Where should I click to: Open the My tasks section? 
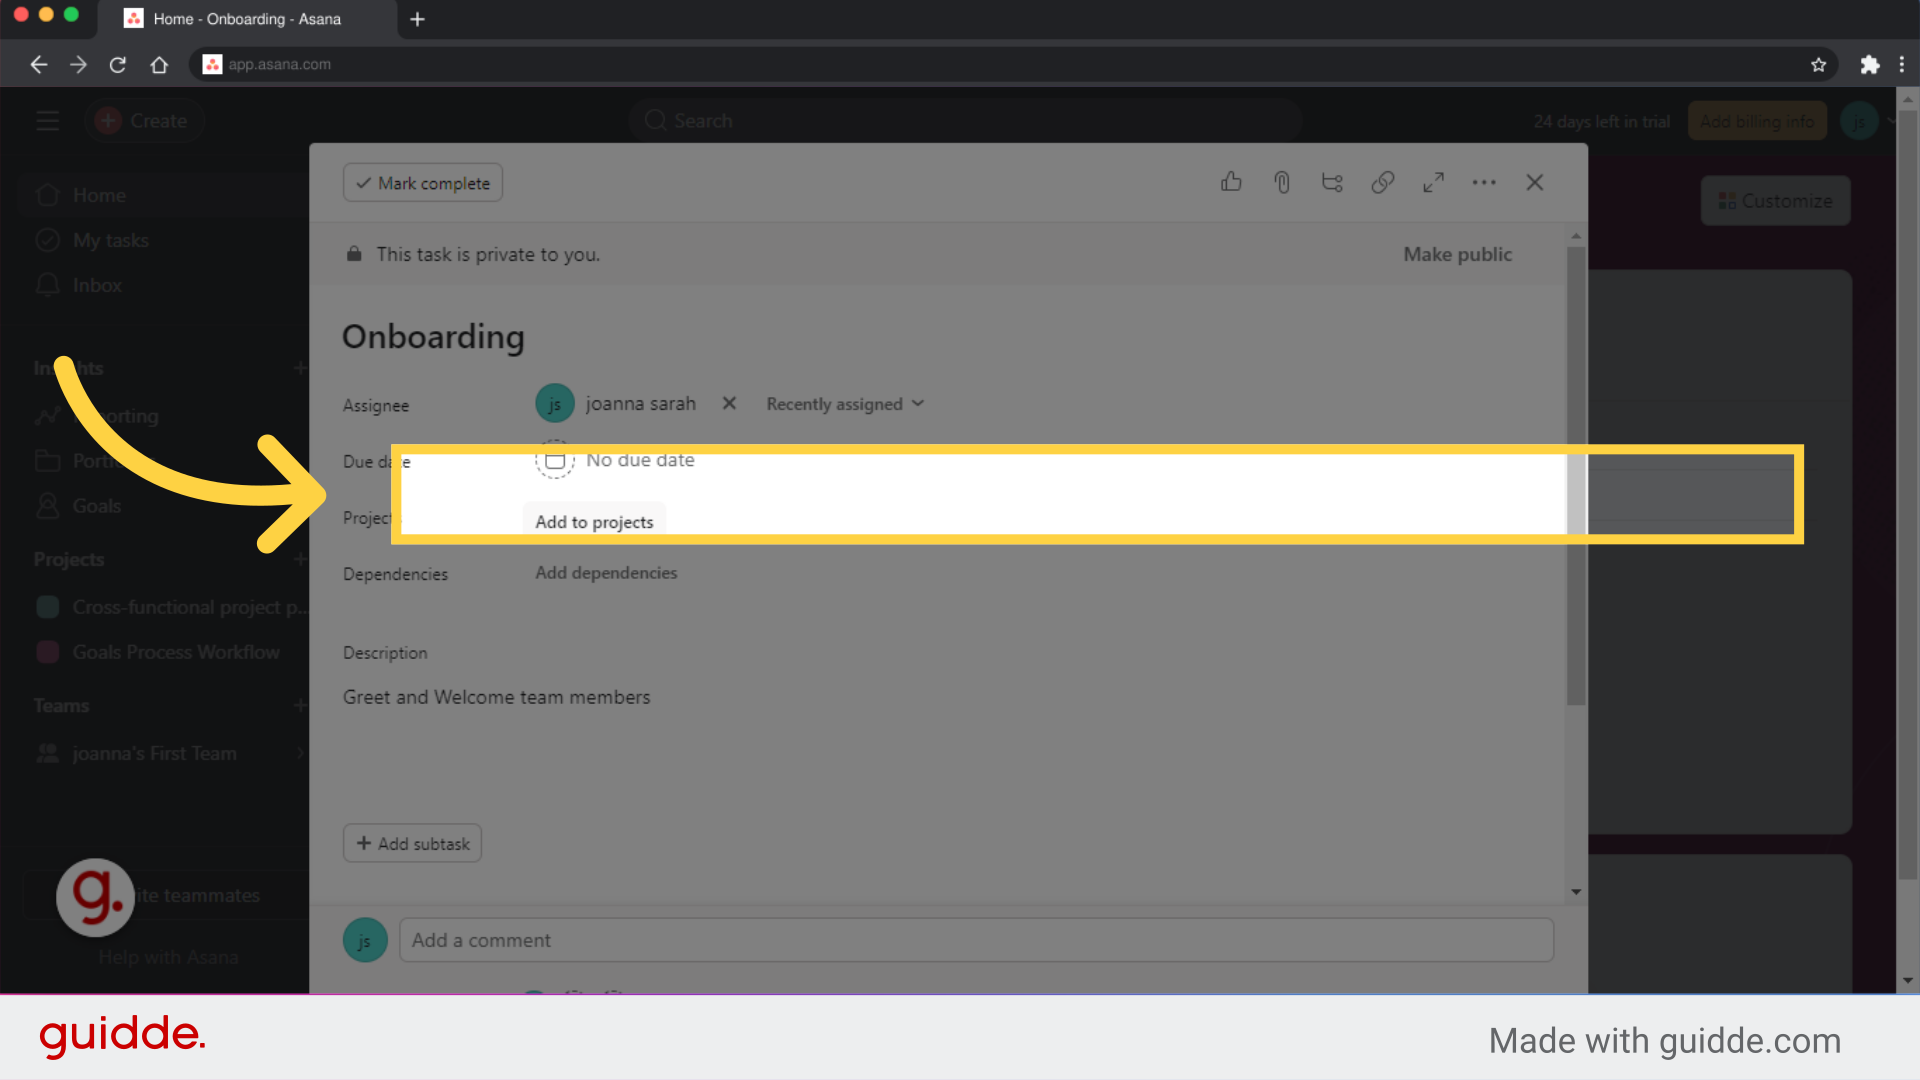tap(110, 240)
